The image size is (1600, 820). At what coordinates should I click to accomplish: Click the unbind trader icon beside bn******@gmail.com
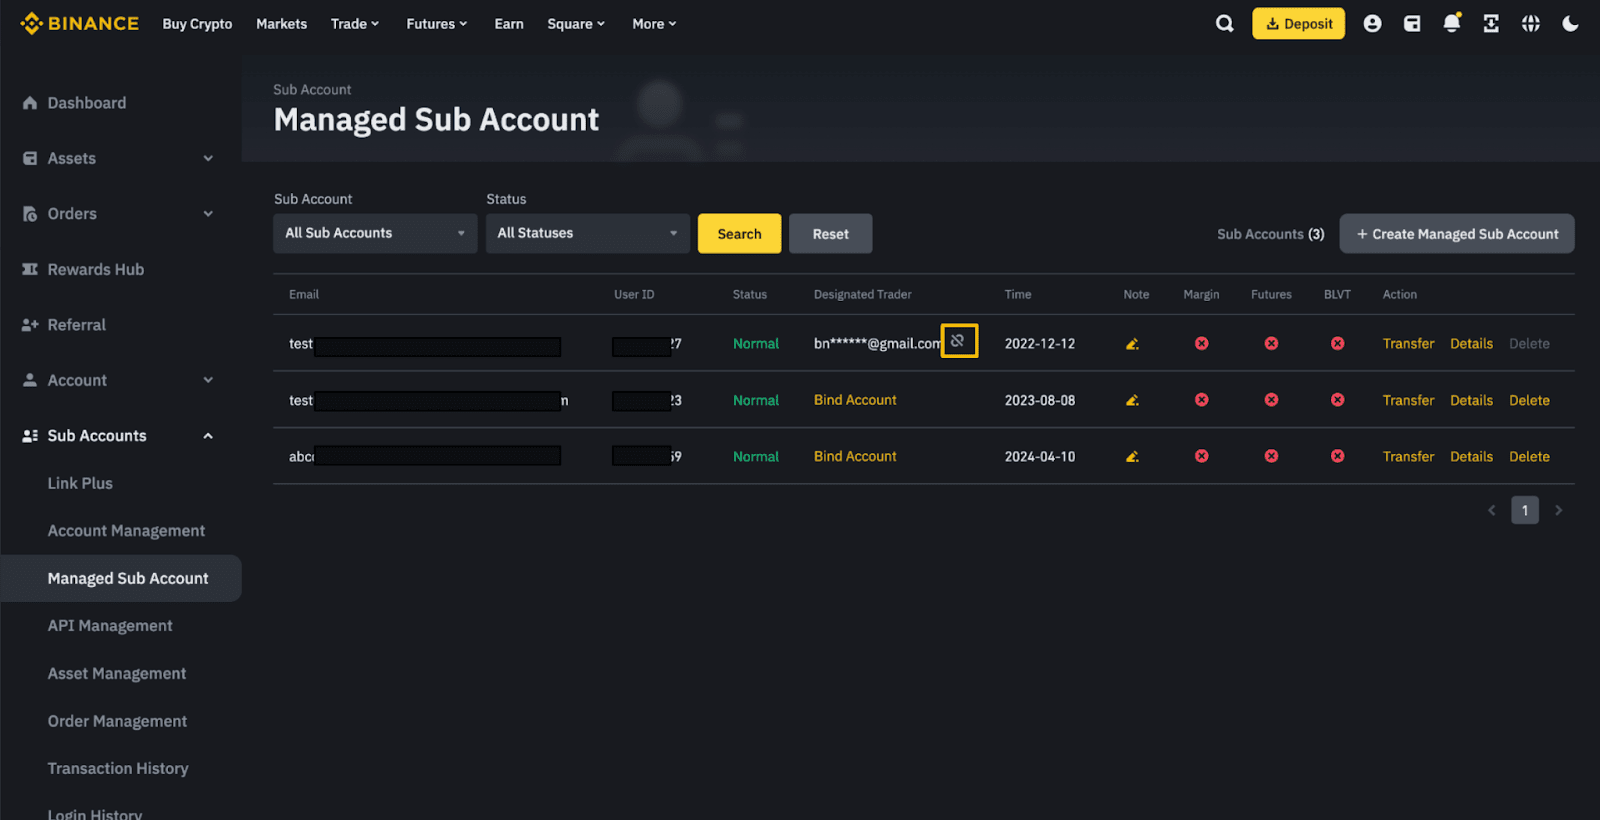[958, 341]
